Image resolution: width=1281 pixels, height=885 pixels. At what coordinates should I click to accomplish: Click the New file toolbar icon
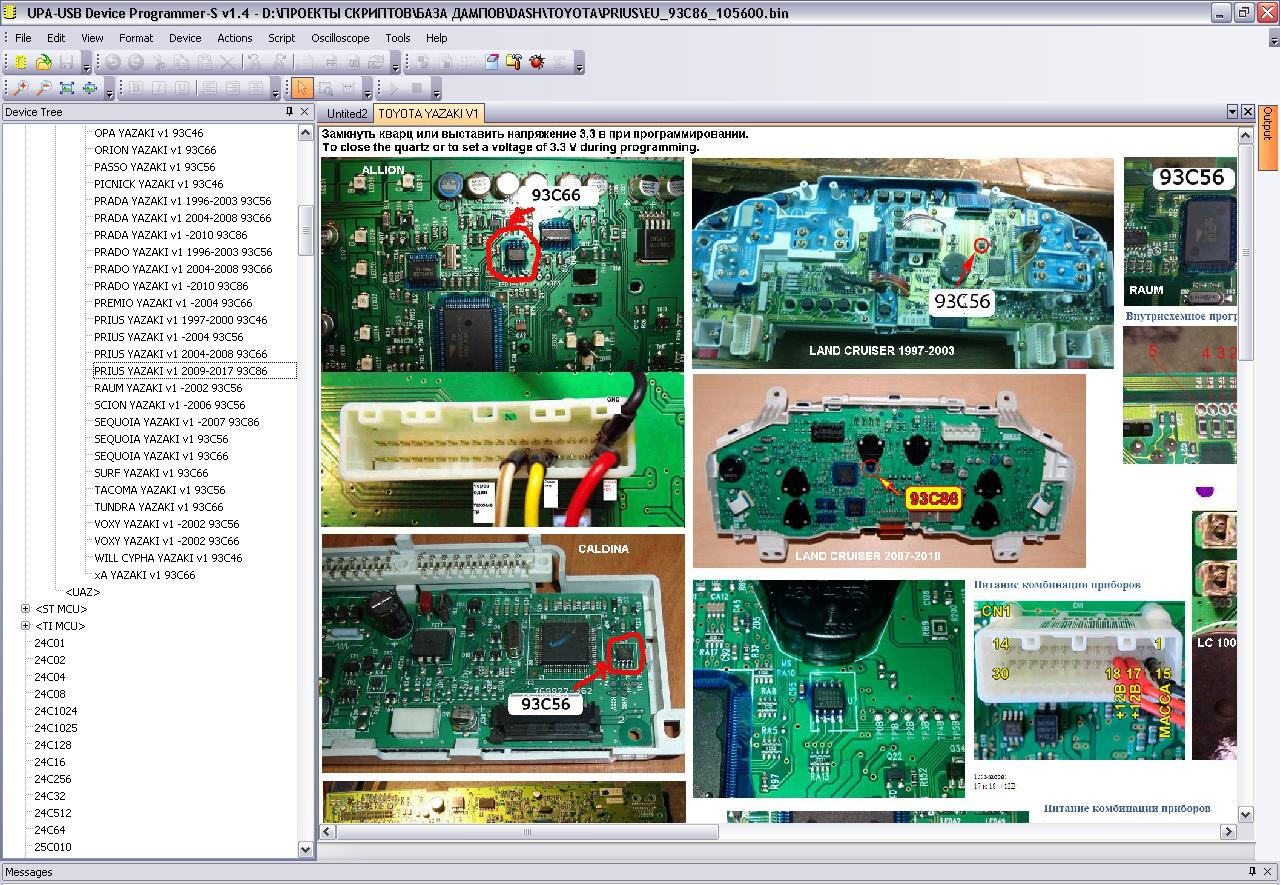21,62
